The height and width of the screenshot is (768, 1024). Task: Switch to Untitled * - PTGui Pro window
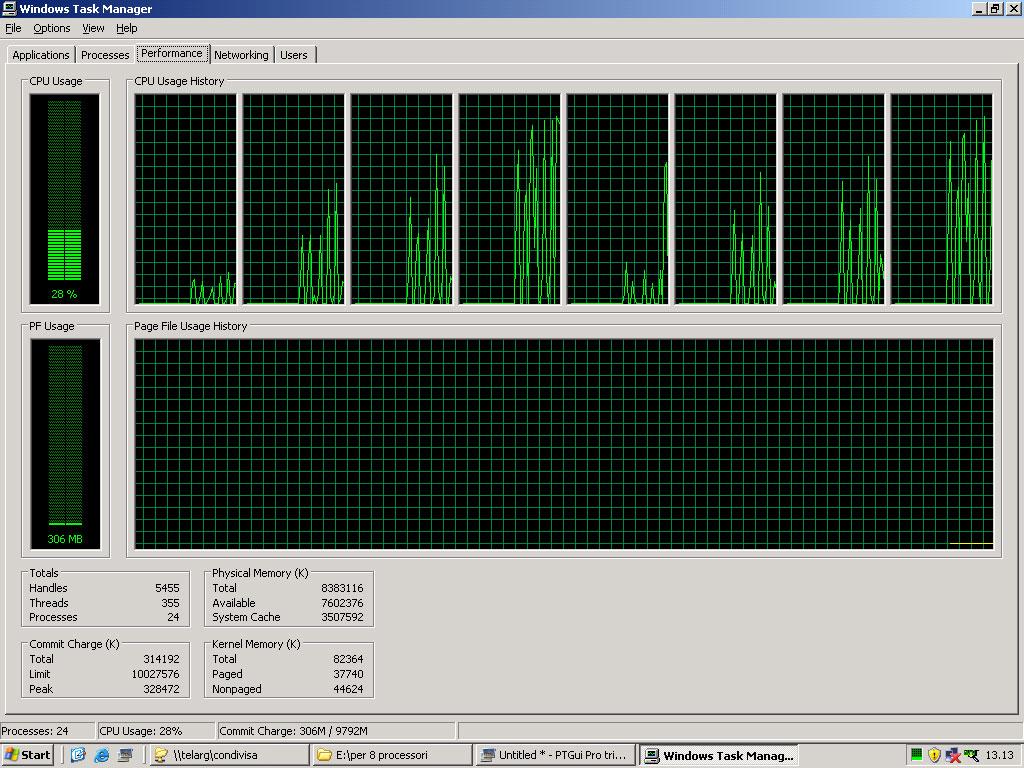click(555, 755)
